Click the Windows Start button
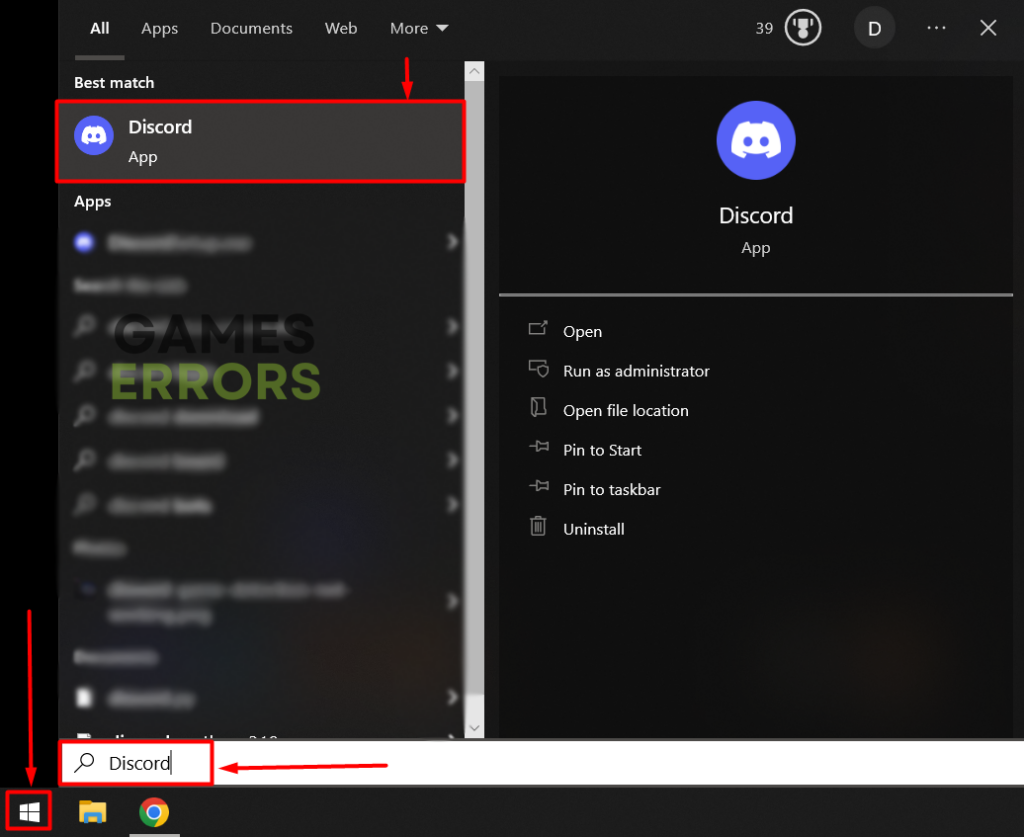The image size is (1024, 837). pos(29,812)
